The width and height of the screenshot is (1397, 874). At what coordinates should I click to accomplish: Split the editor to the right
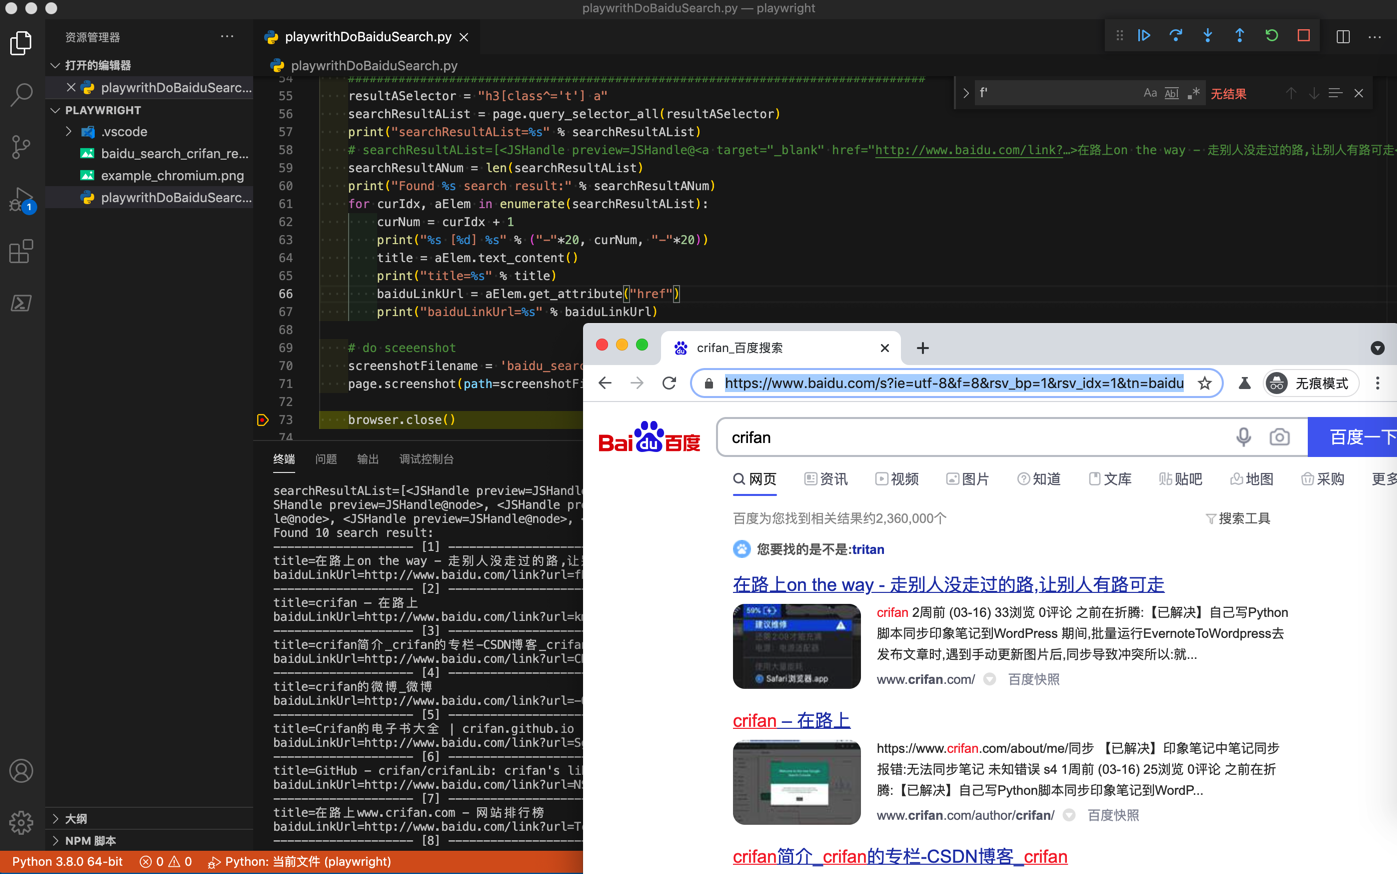(1343, 37)
